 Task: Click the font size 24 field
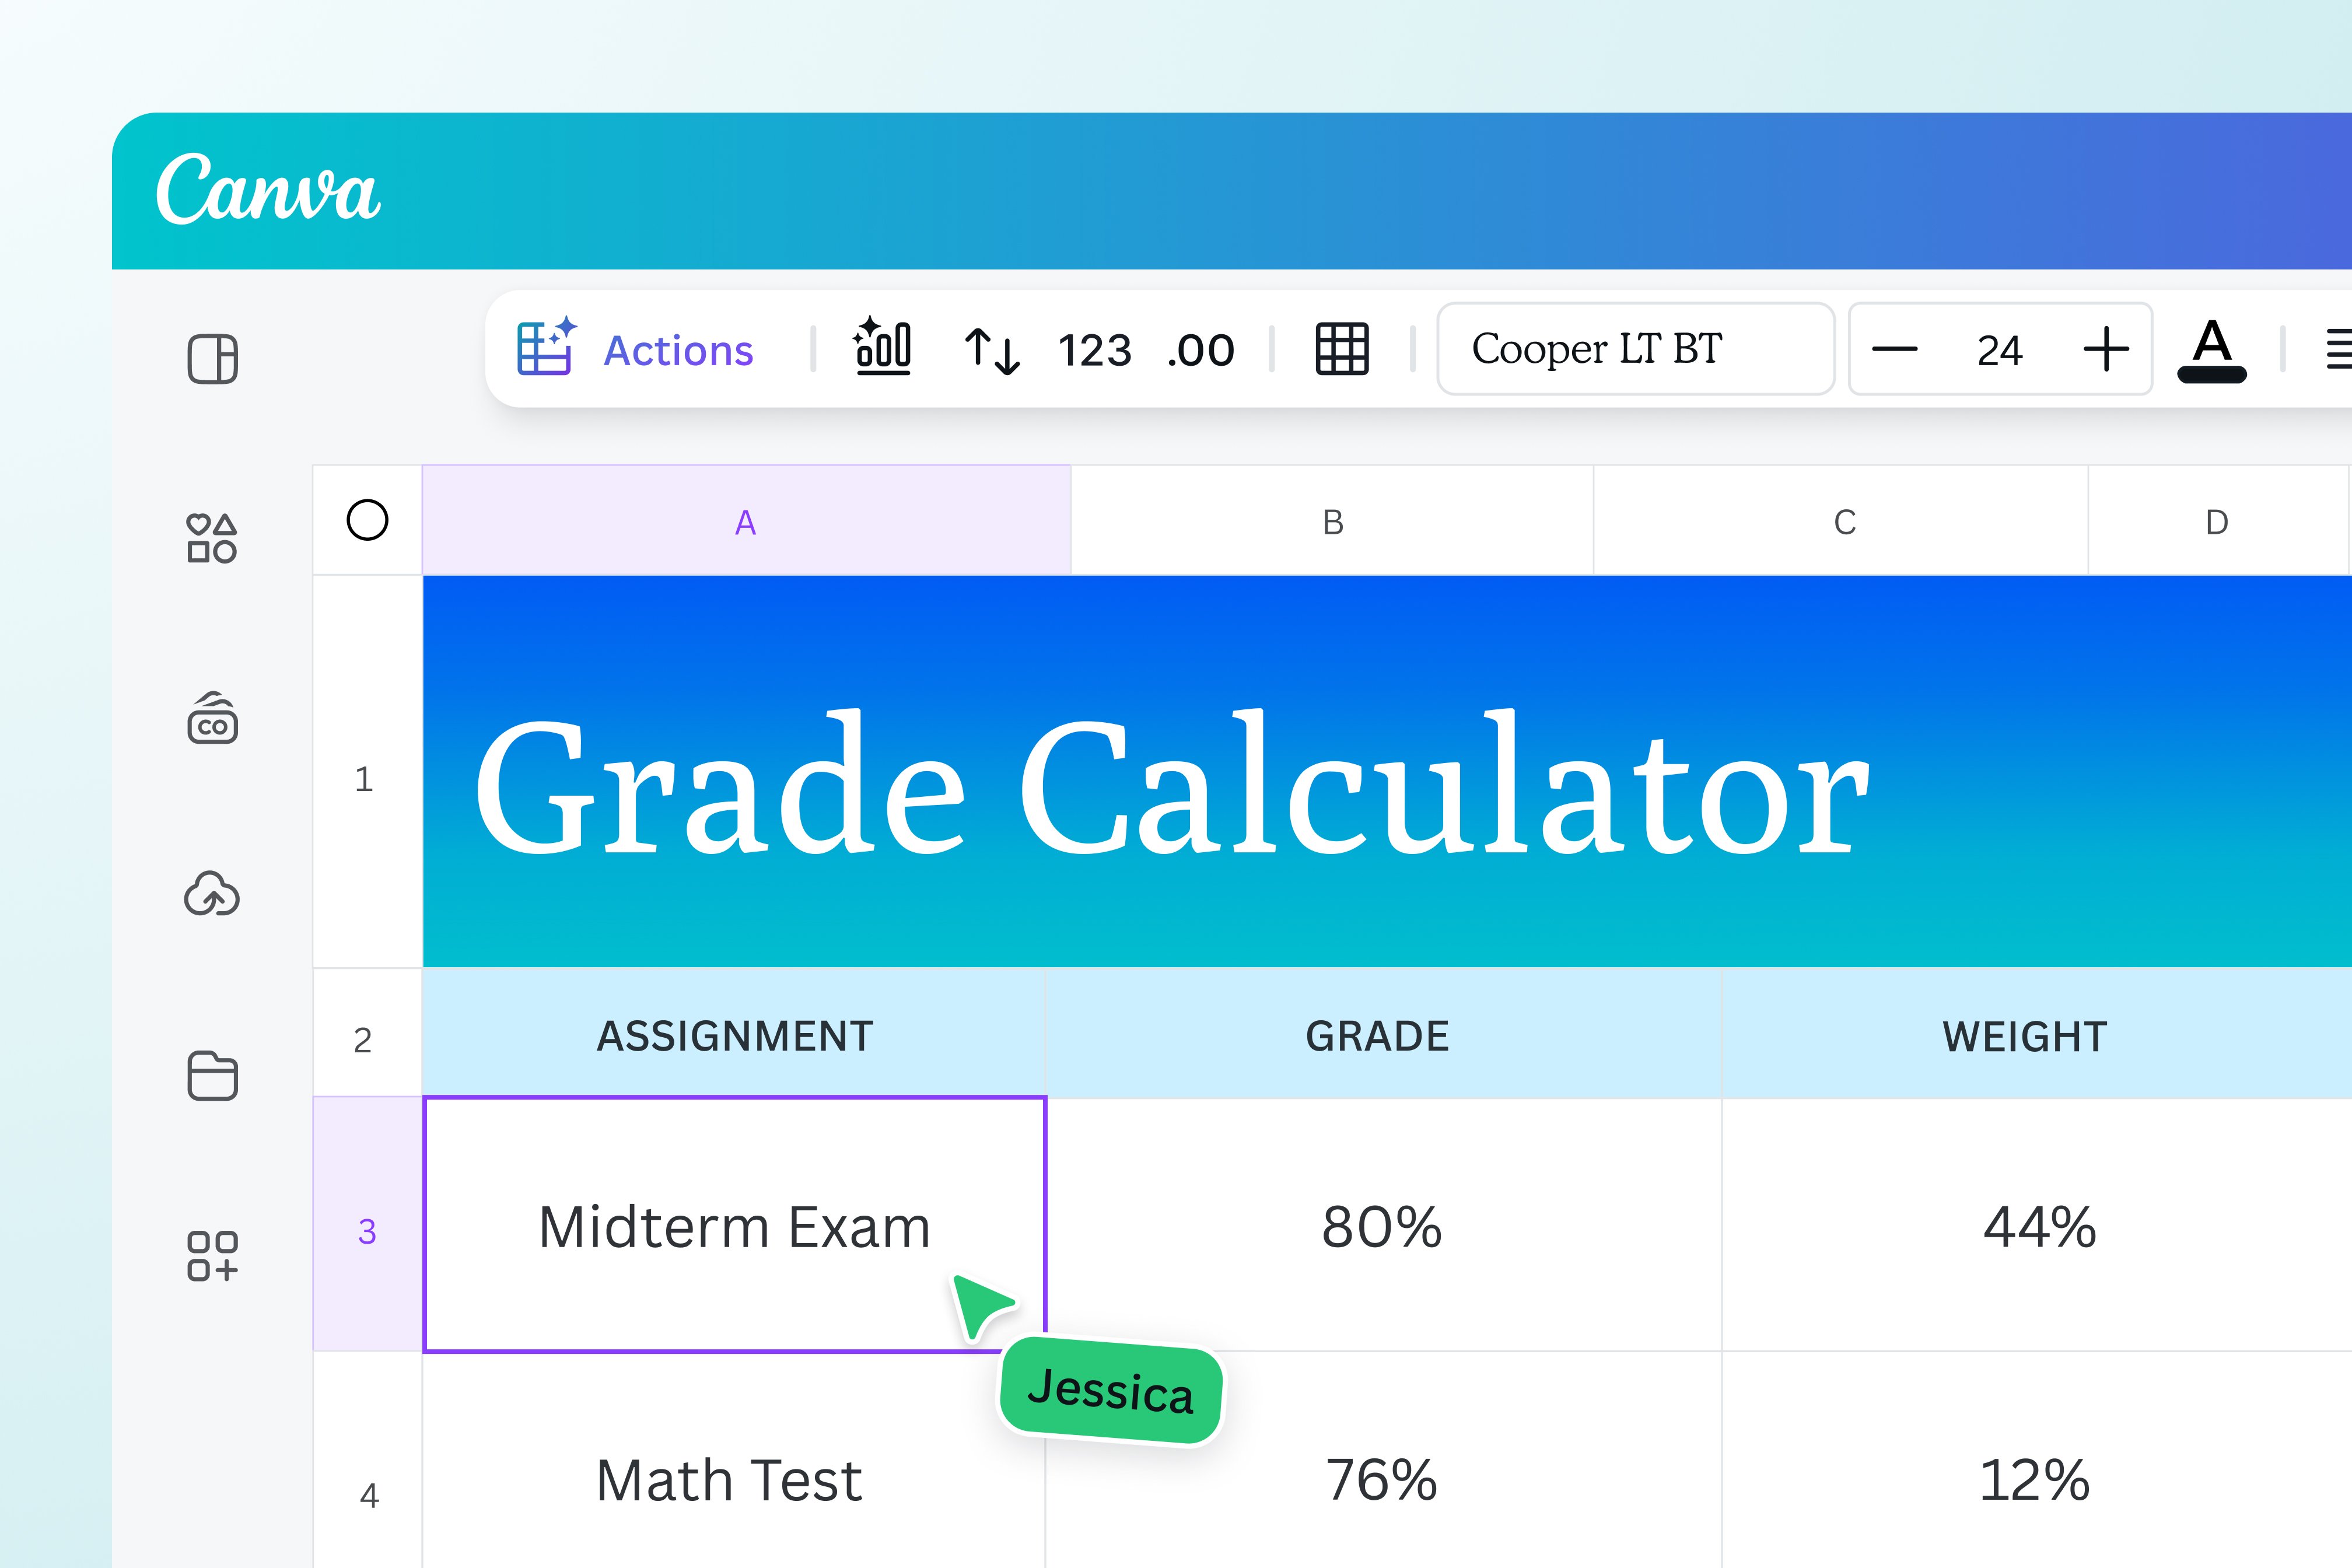click(2000, 351)
